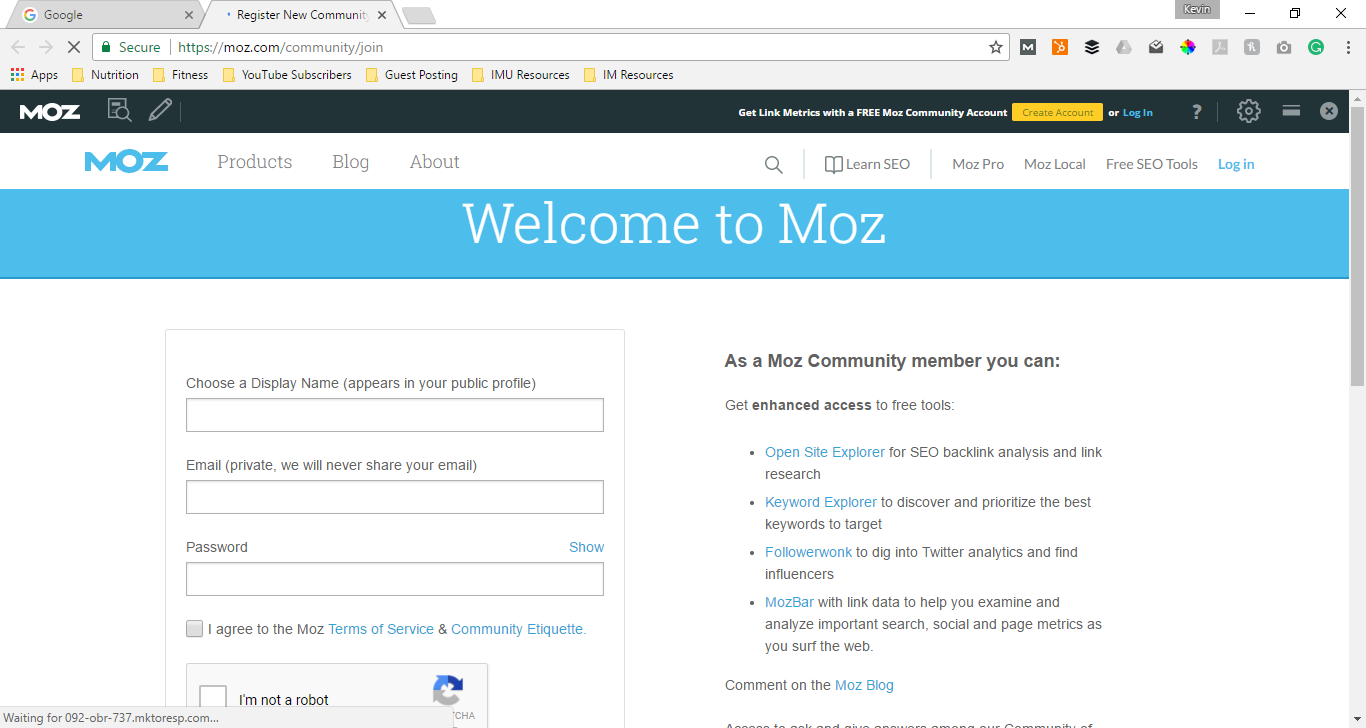This screenshot has height=728, width=1366.
Task: Expand the Guest Posting bookmark folder
Action: pyautogui.click(x=411, y=75)
